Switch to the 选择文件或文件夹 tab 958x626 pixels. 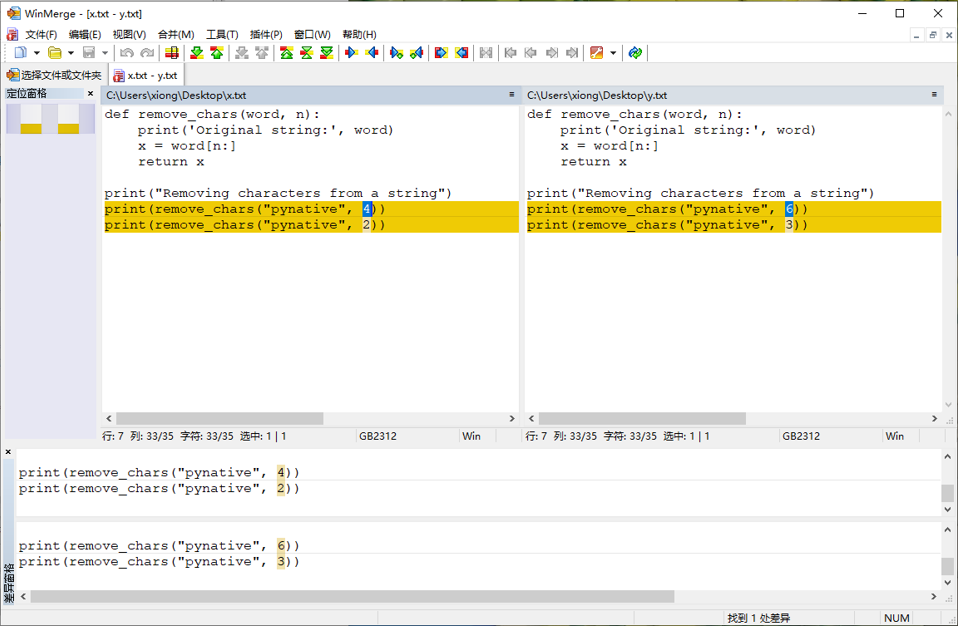tap(54, 75)
